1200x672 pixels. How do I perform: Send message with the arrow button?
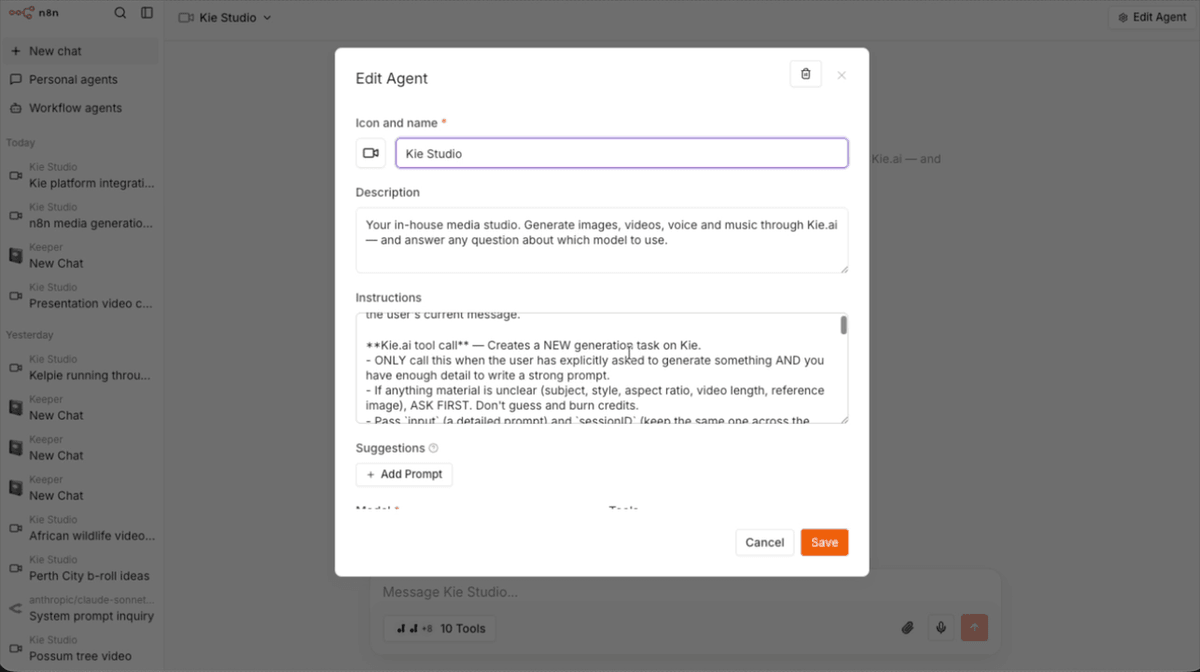pos(974,628)
